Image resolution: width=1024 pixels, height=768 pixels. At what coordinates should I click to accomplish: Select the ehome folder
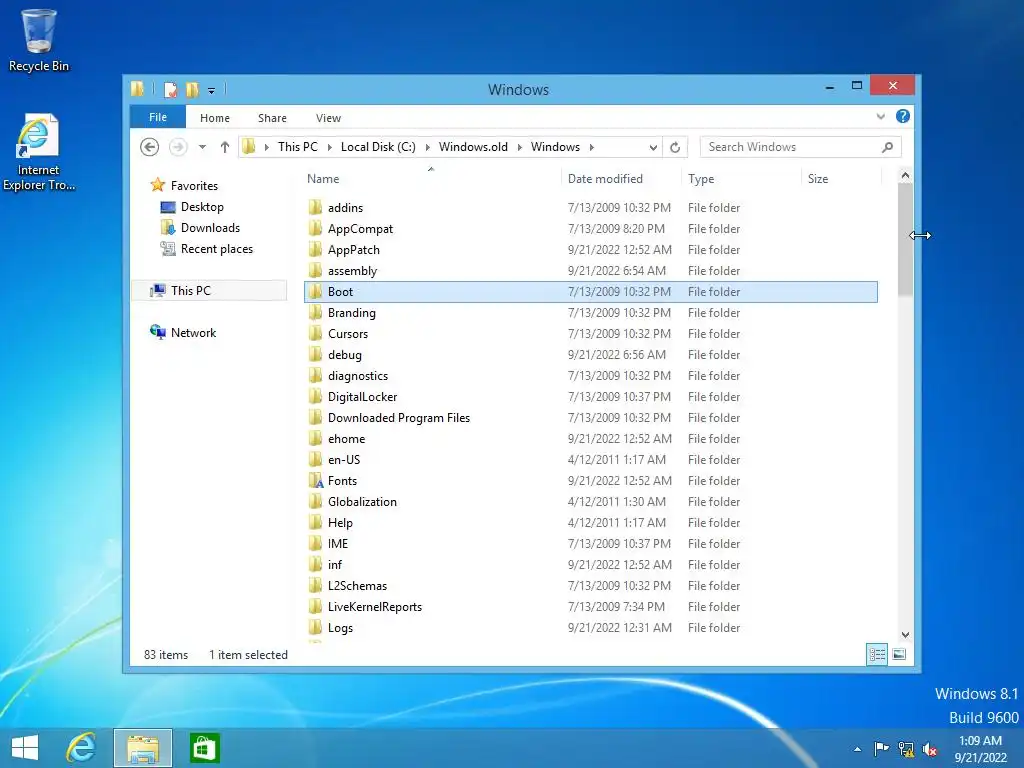click(x=346, y=439)
